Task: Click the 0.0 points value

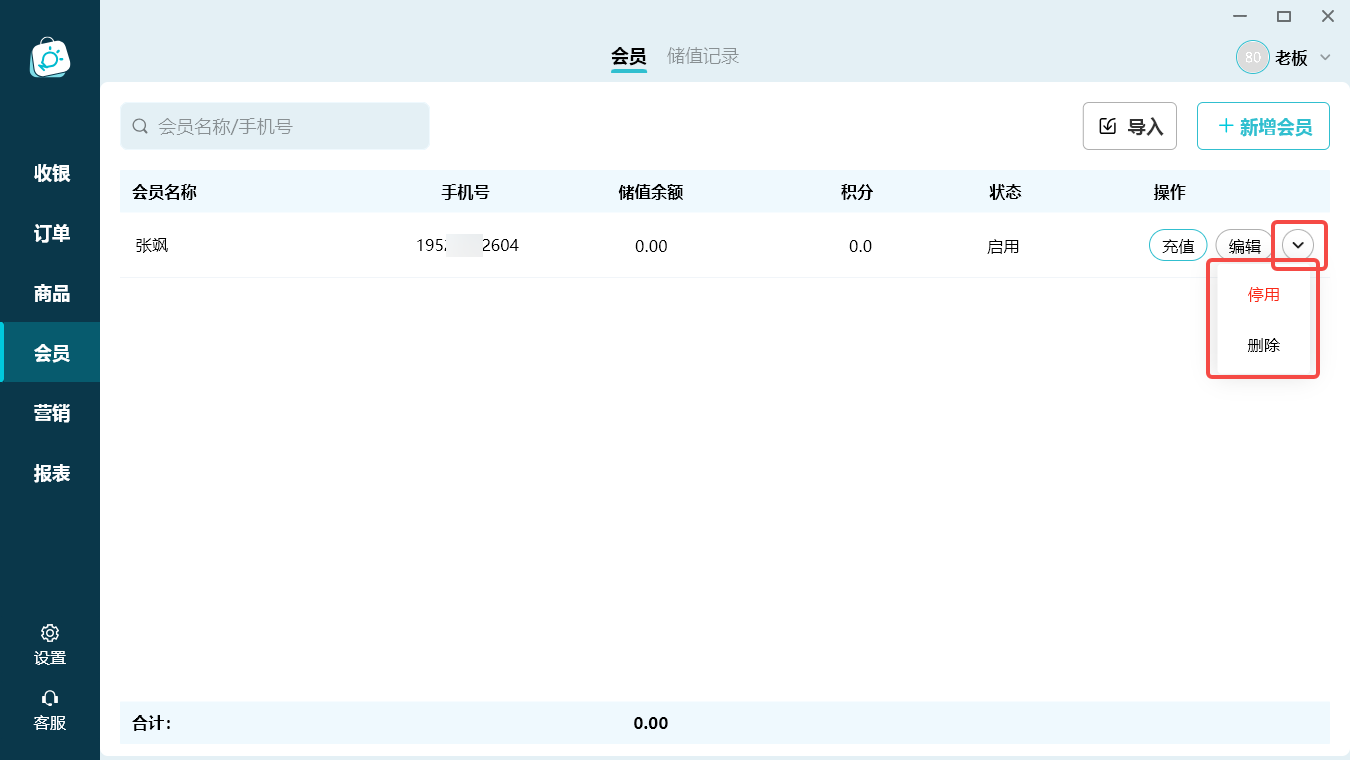Action: click(x=860, y=246)
